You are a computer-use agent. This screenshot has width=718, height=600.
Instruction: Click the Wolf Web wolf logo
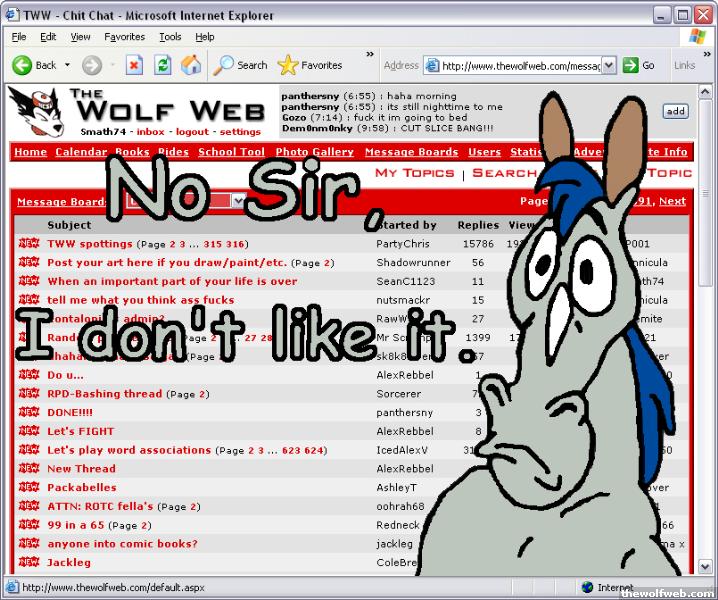point(31,110)
